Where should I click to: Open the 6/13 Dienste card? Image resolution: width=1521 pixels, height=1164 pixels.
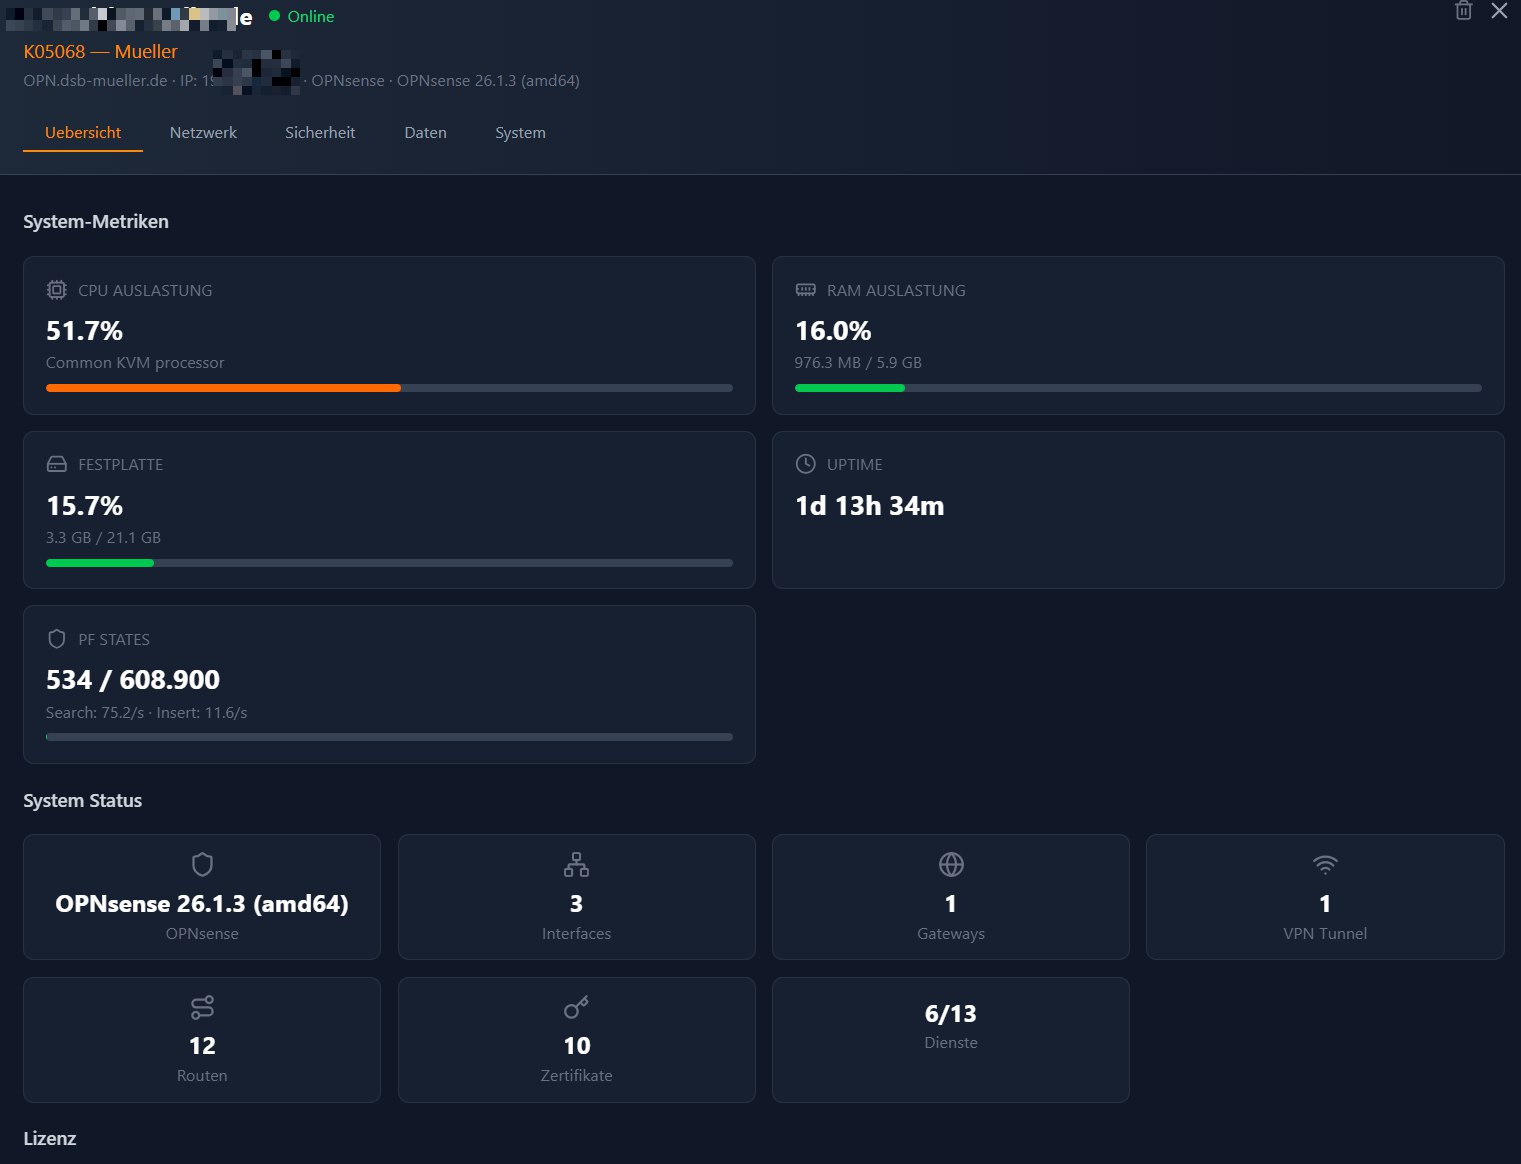coord(951,1040)
